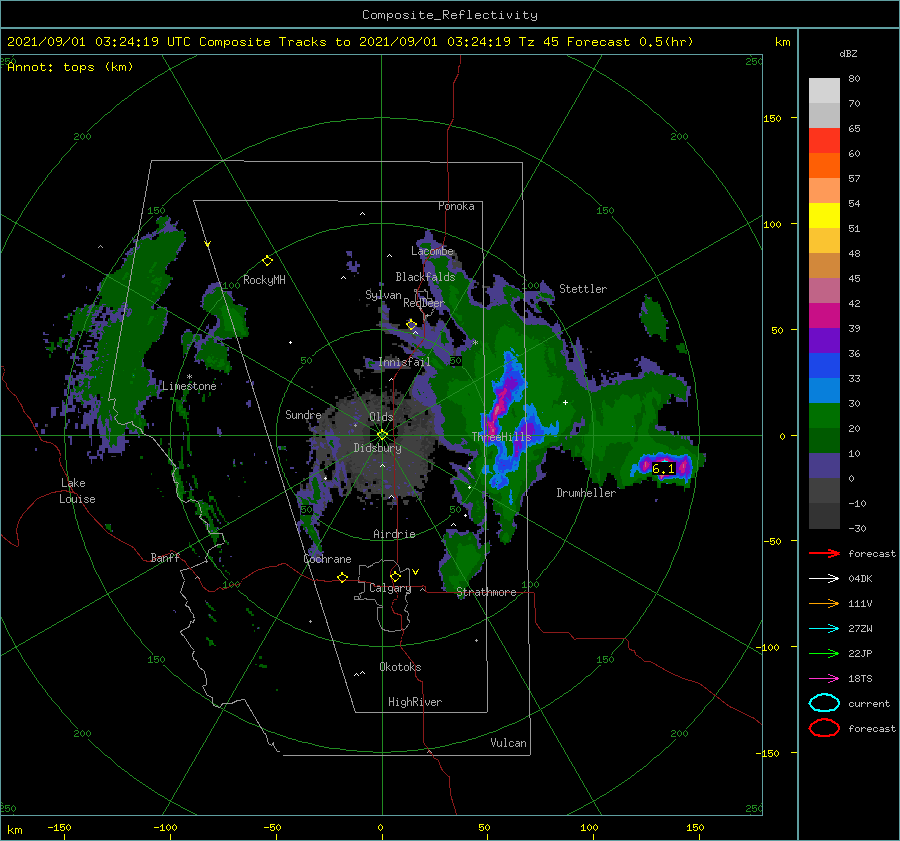Click the orange 111V arrow in the legend
Image resolution: width=900 pixels, height=841 pixels.
coord(824,603)
